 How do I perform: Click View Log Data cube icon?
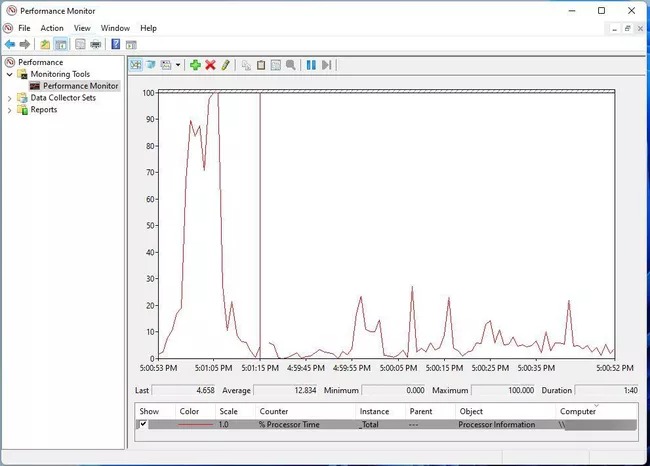150,65
